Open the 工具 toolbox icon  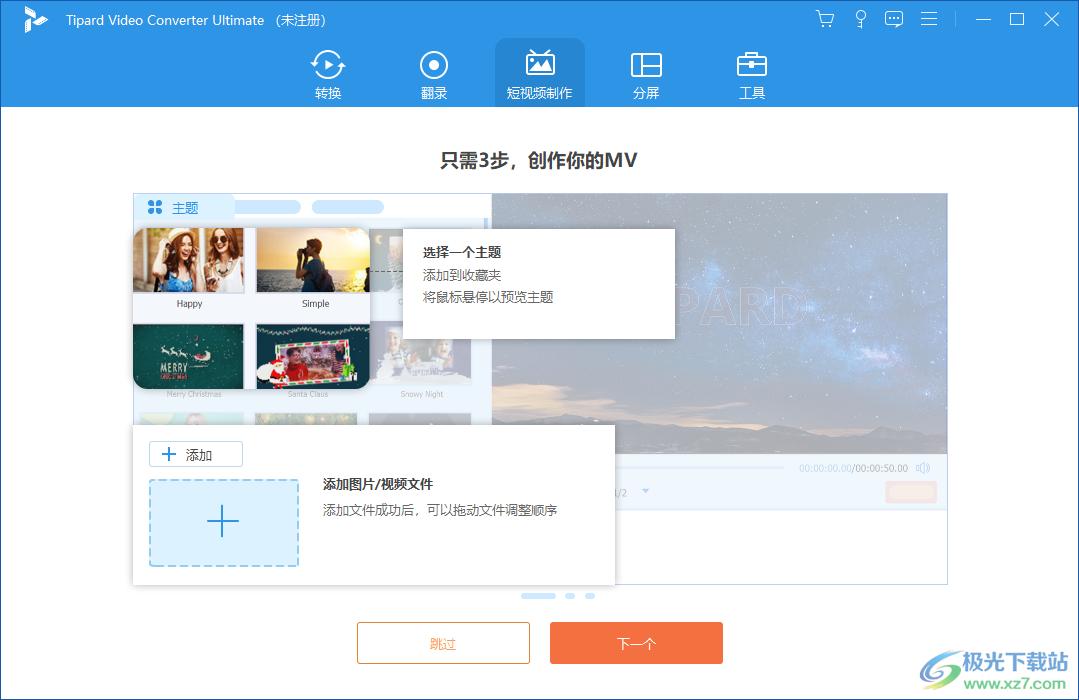click(751, 63)
